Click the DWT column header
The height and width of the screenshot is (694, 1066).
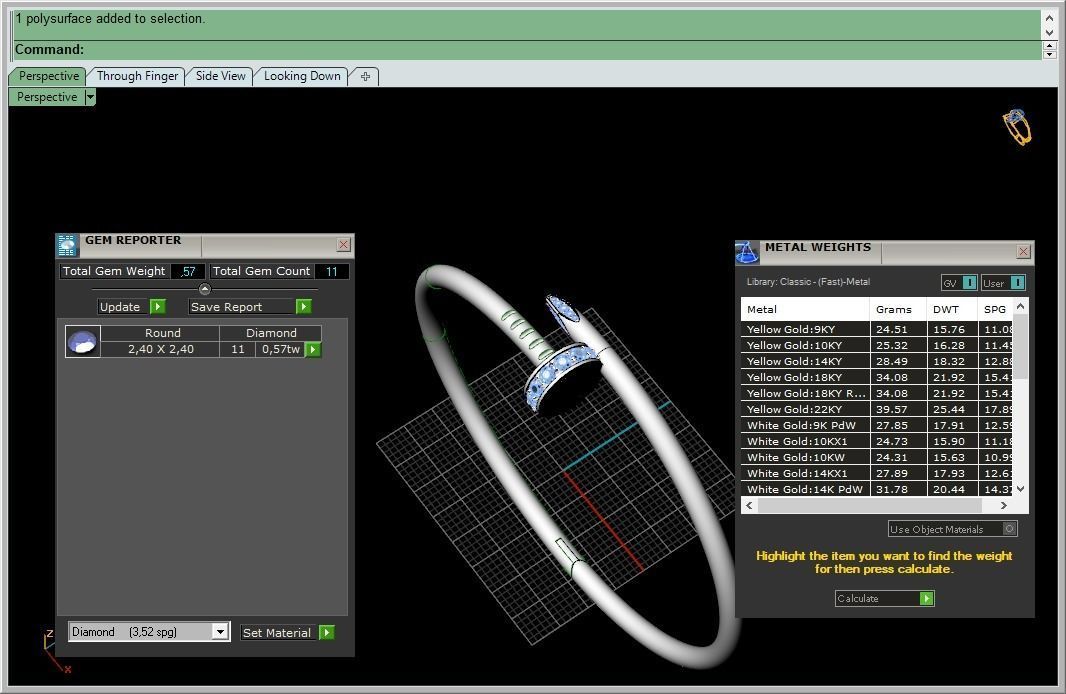[952, 309]
